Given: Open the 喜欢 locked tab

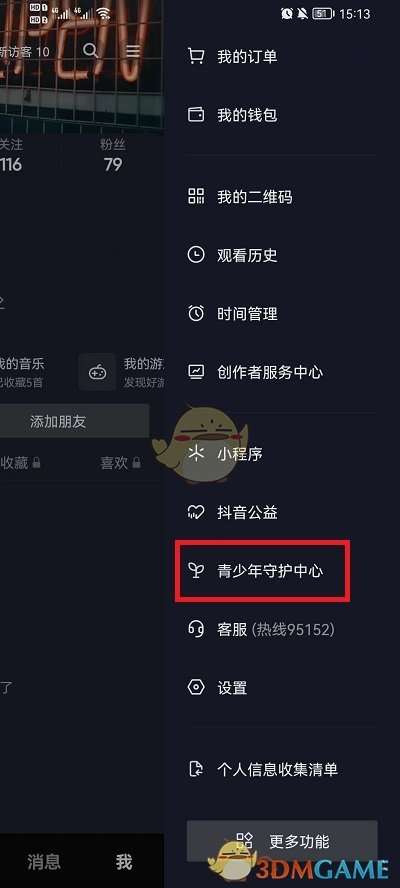Looking at the screenshot, I should pyautogui.click(x=120, y=463).
